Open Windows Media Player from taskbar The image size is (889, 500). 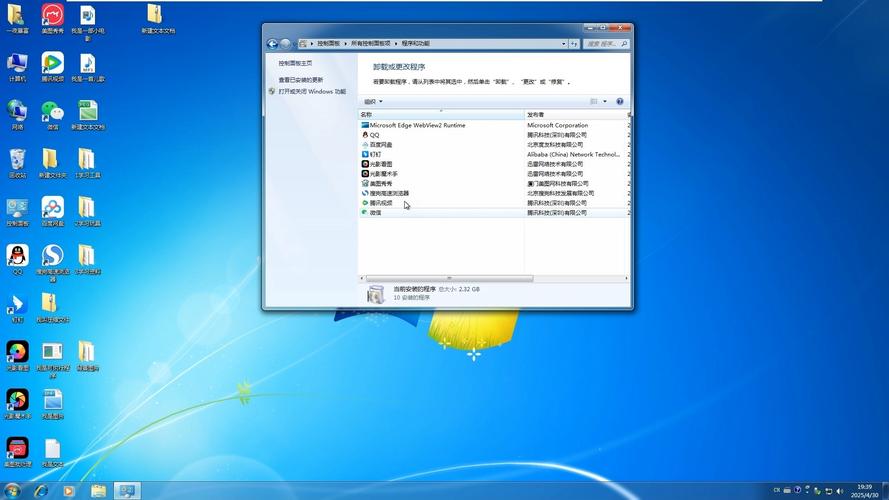pyautogui.click(x=69, y=491)
